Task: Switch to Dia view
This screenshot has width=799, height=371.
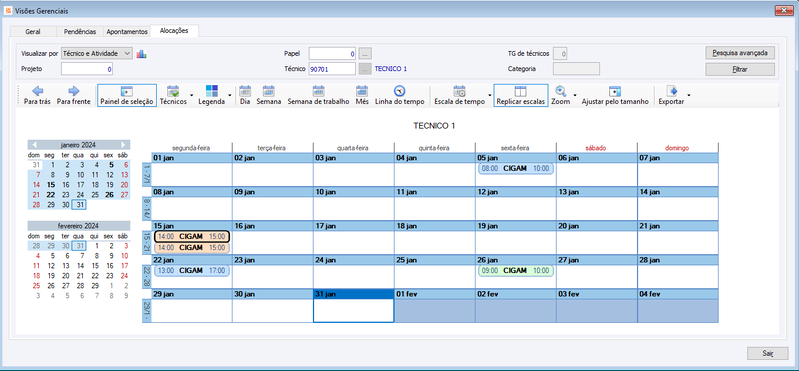Action: [245, 95]
